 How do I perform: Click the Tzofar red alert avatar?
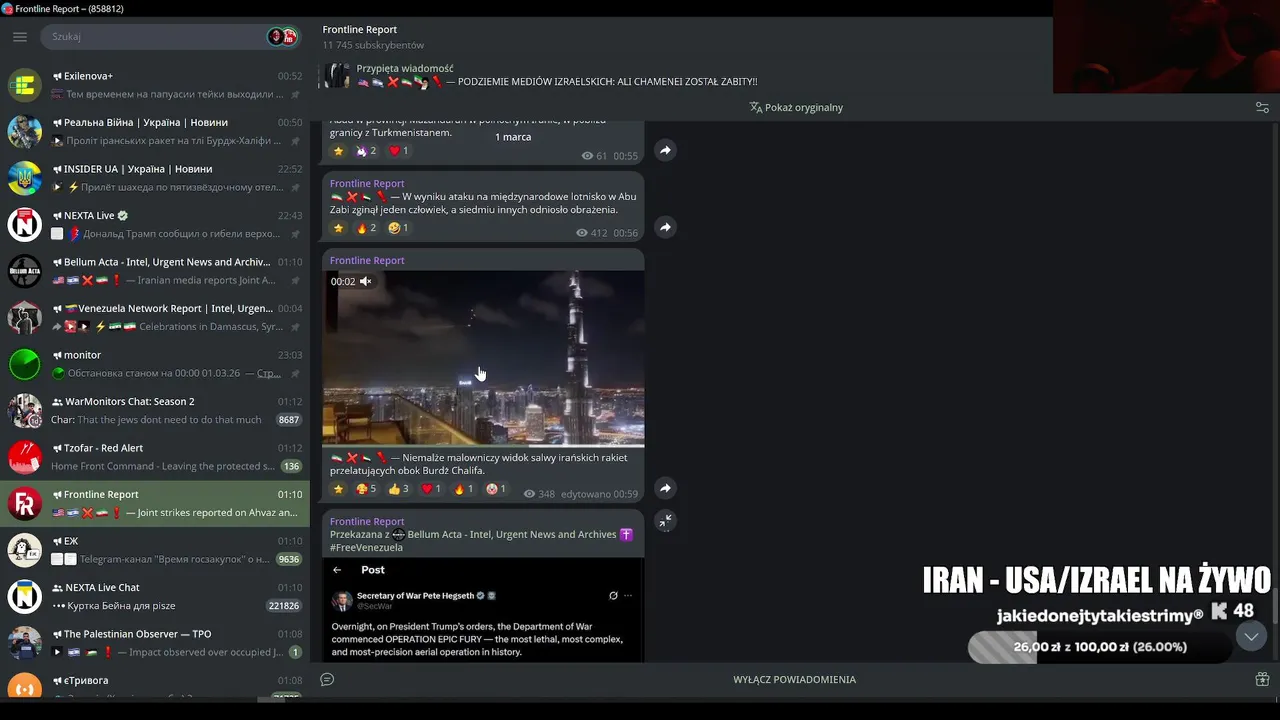(24, 457)
